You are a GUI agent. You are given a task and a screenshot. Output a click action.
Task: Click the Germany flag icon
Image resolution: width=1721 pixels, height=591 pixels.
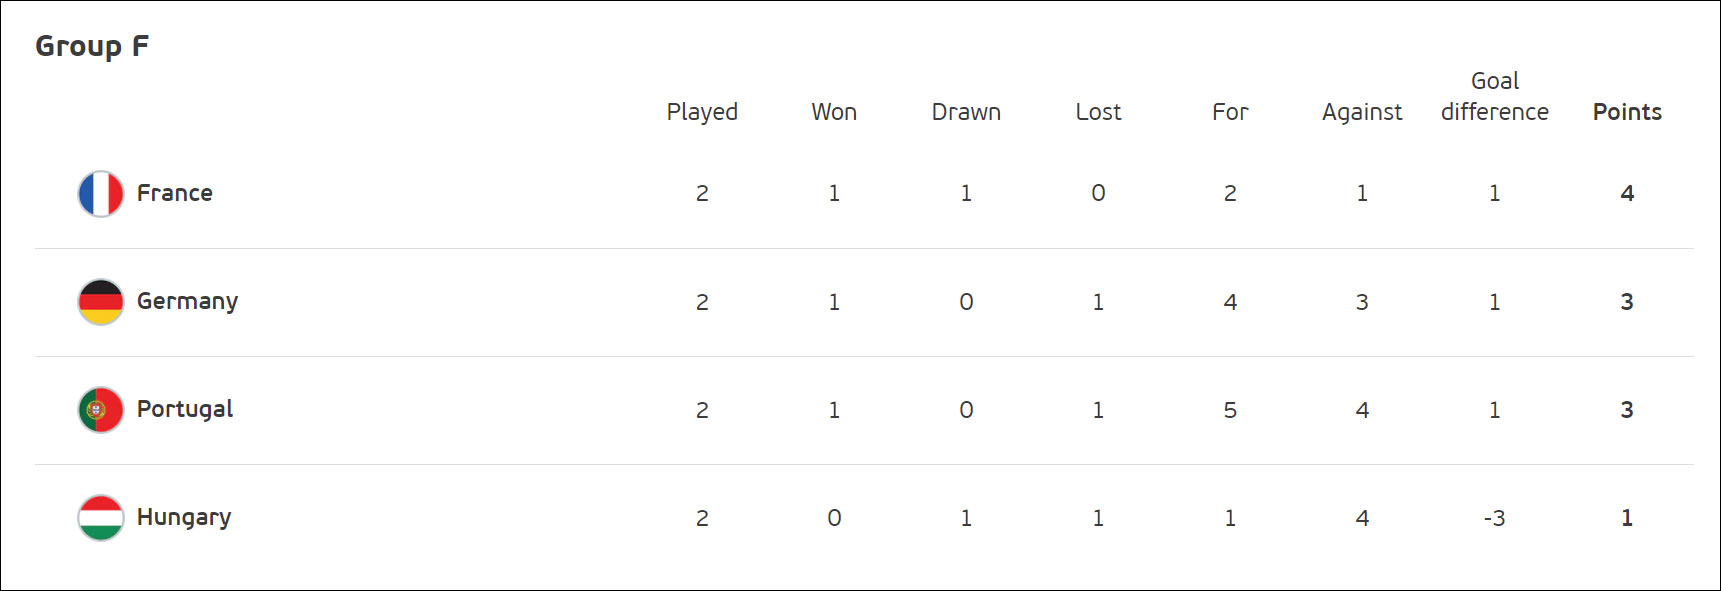101,302
